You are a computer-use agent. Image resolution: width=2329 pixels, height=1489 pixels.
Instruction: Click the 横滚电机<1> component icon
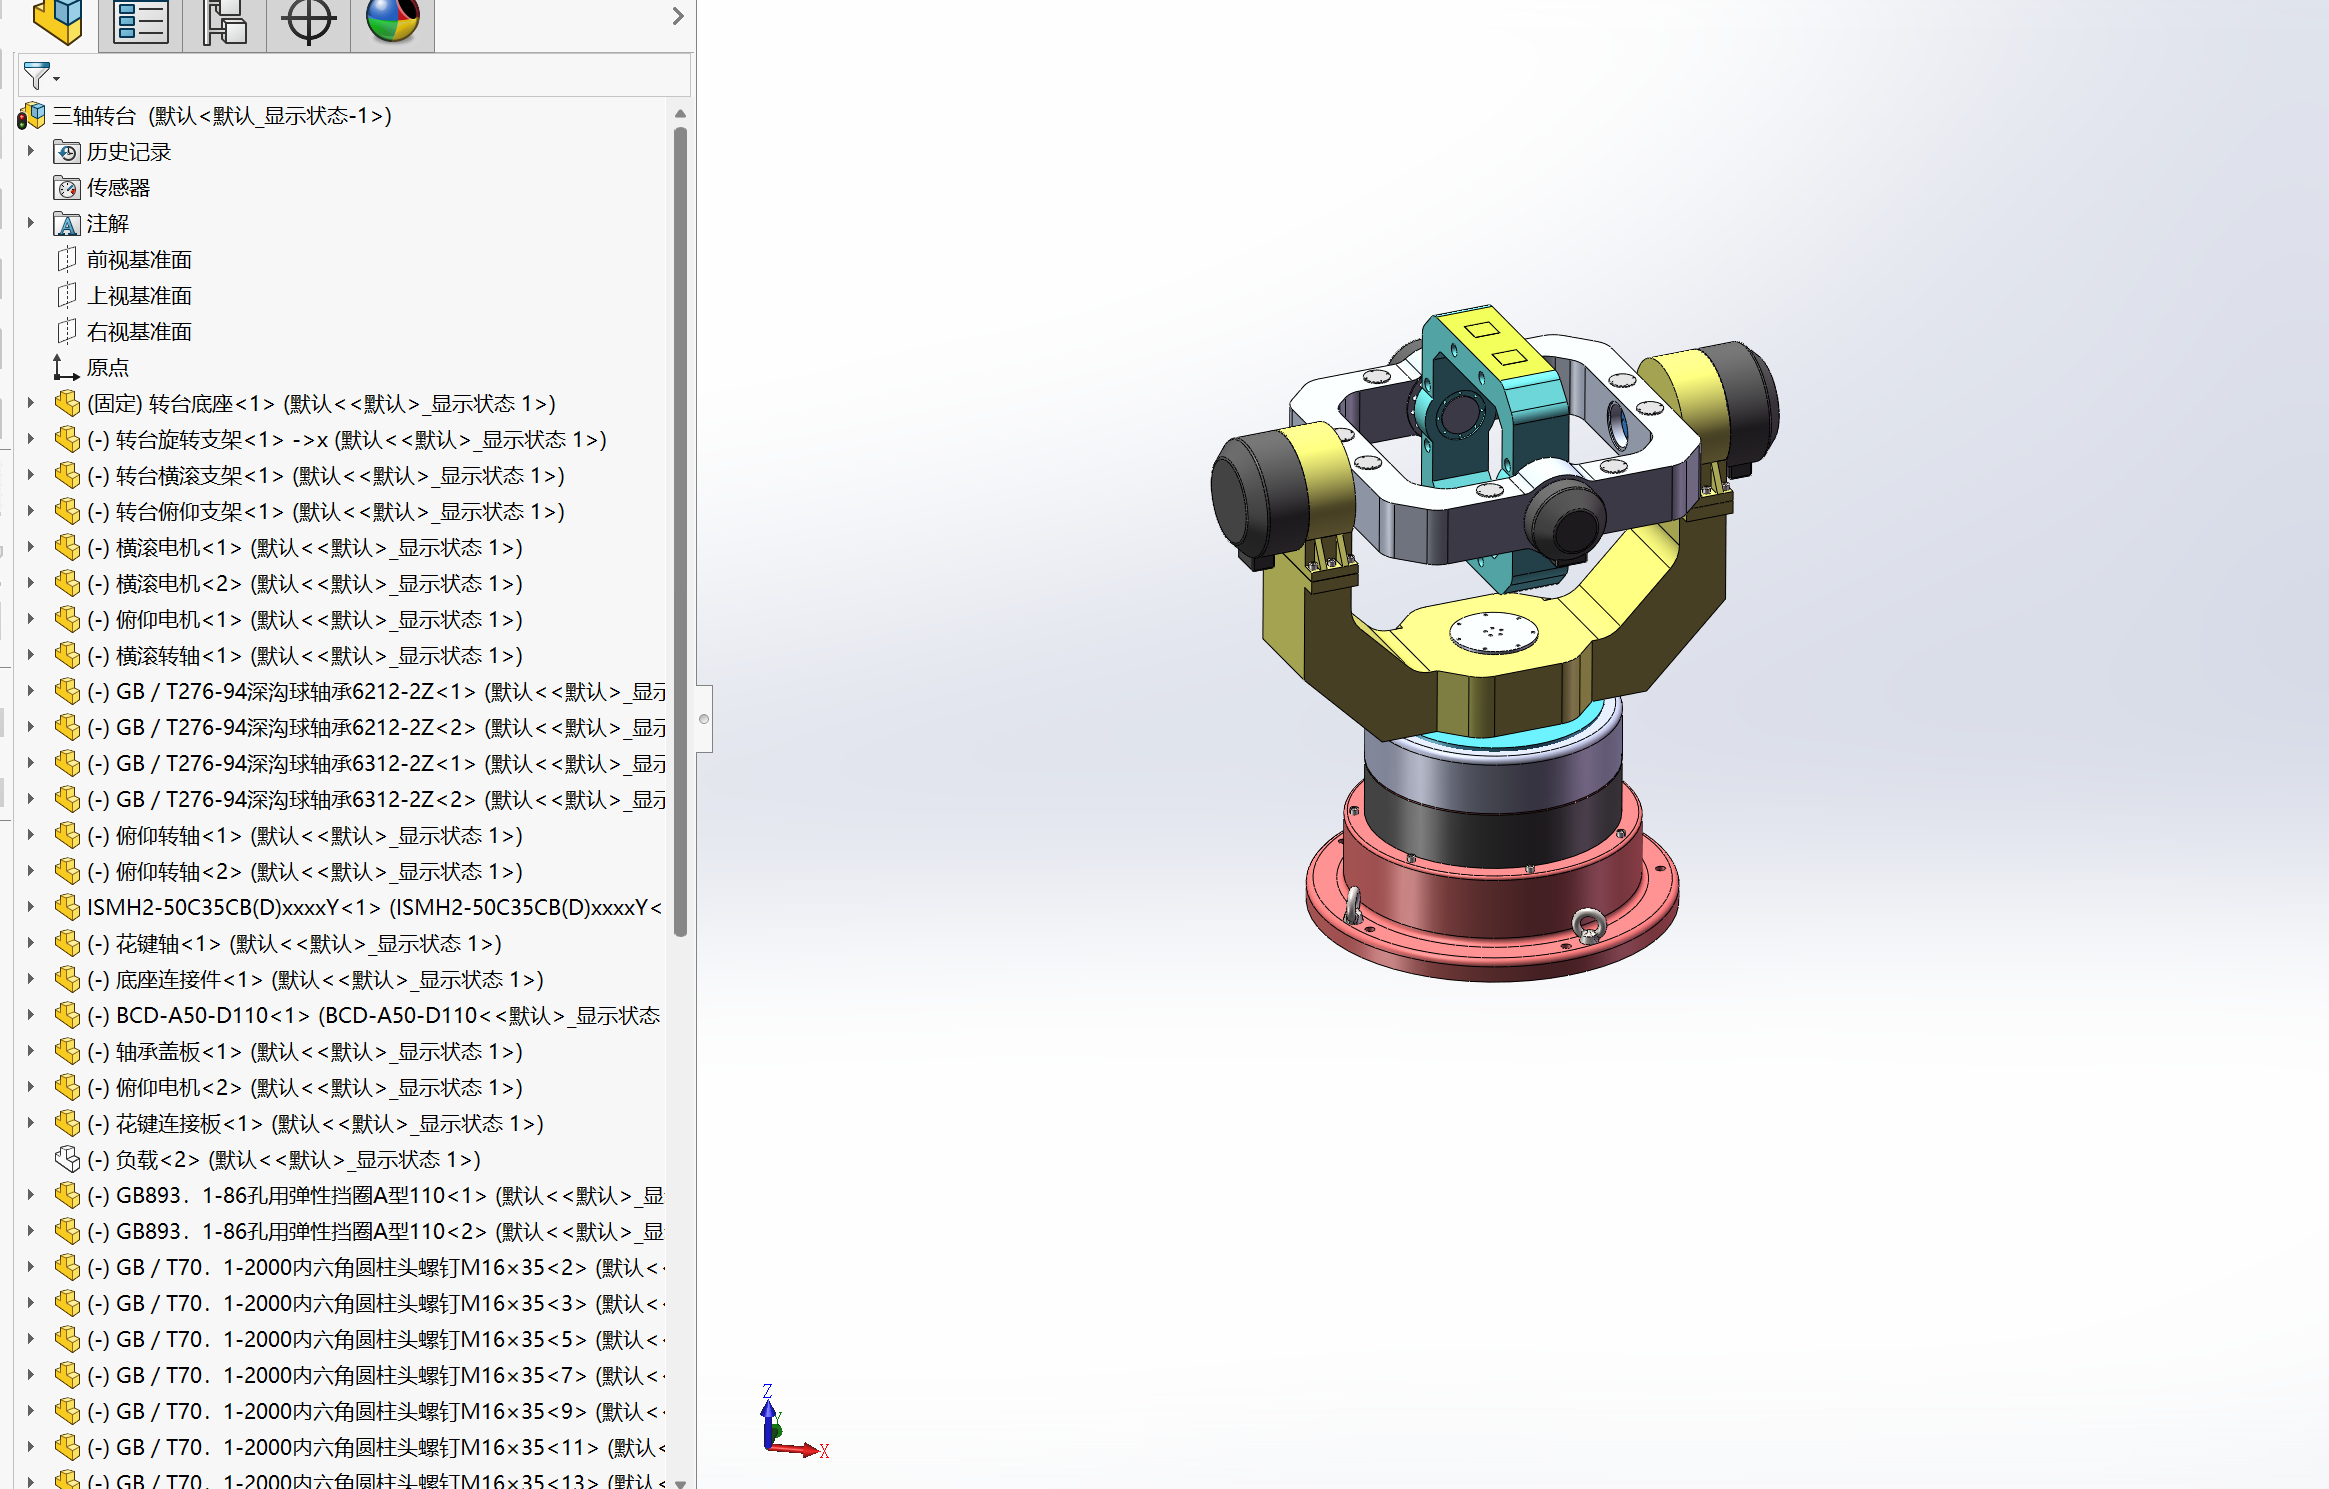66,547
